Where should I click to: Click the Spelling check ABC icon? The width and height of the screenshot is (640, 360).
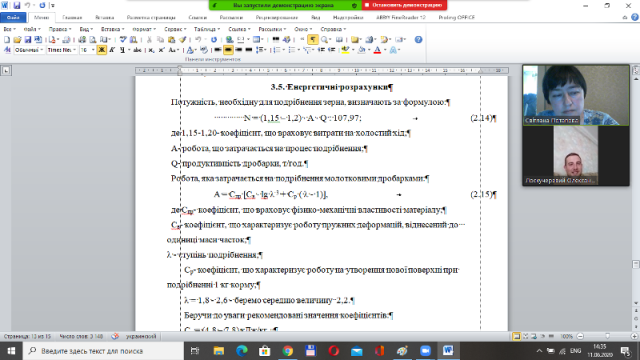pos(123,40)
